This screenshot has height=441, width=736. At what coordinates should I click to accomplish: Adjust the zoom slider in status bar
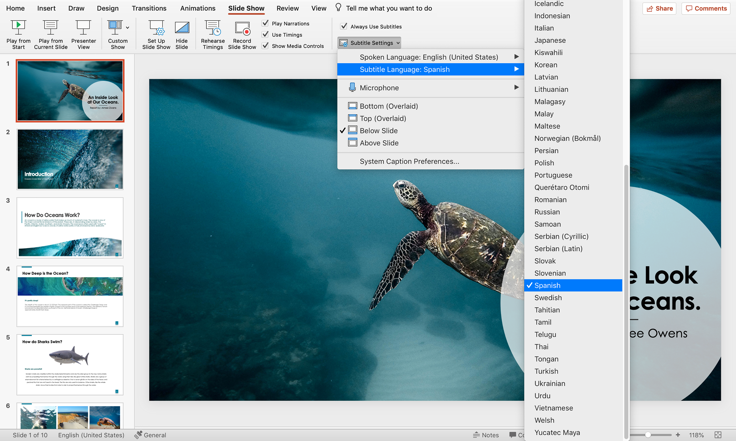point(648,435)
